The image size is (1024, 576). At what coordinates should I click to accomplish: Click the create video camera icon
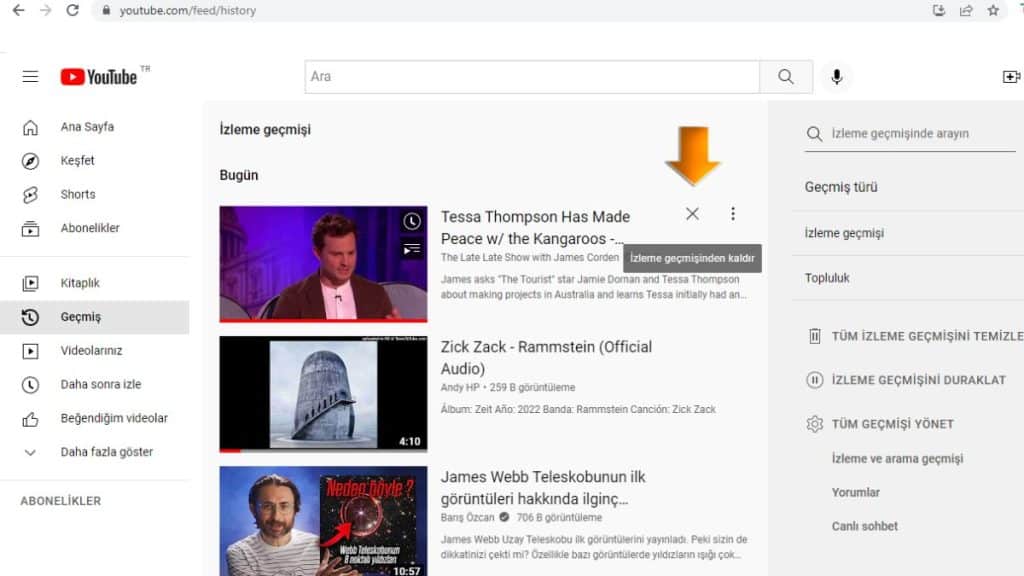tap(1011, 76)
